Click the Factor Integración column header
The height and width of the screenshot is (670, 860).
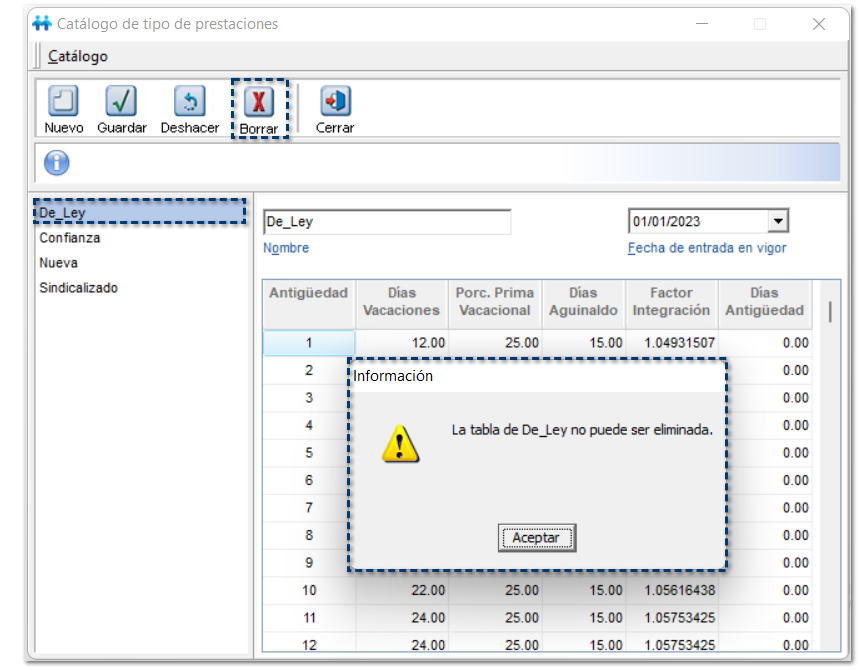point(671,301)
